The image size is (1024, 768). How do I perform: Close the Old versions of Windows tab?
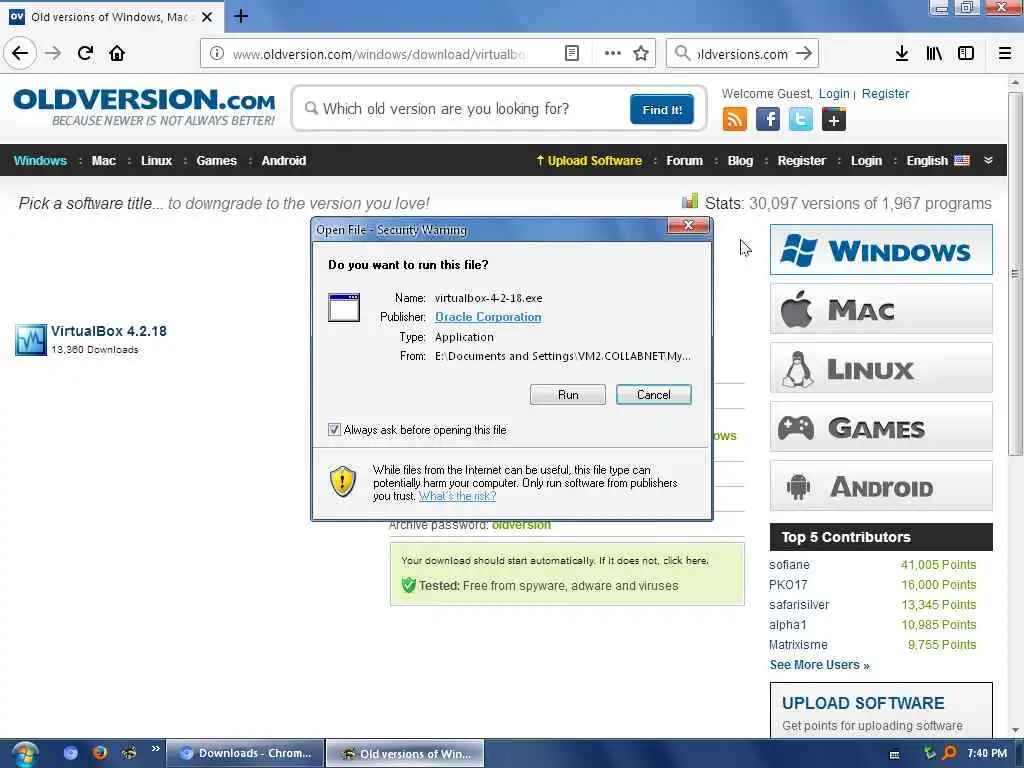(x=207, y=17)
